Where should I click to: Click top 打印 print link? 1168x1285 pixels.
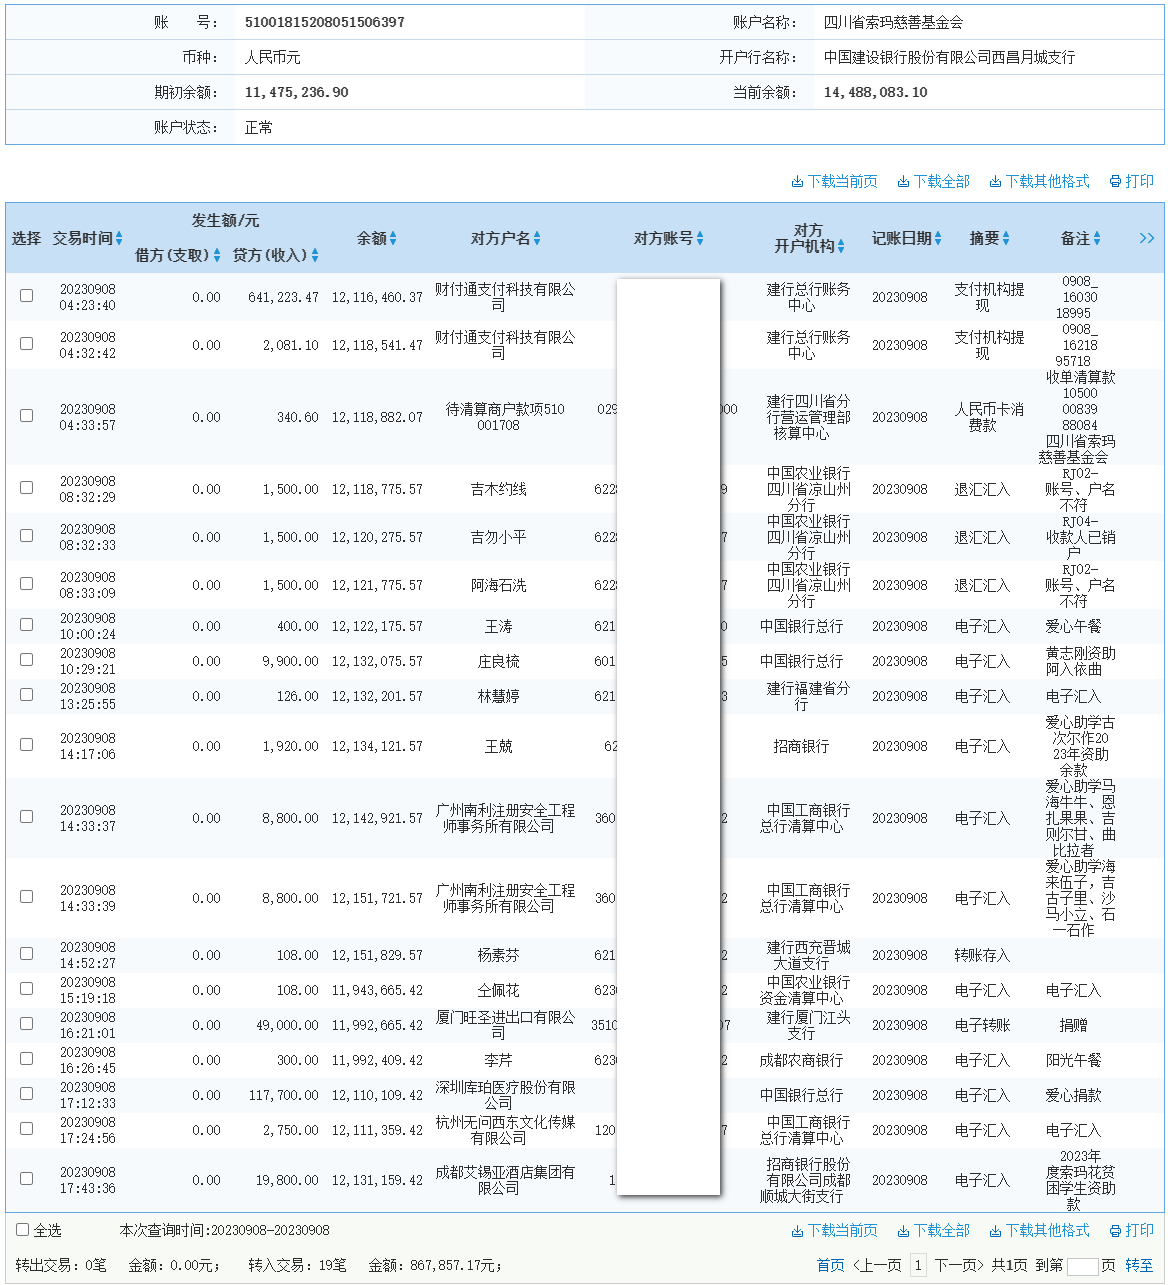coord(1132,181)
